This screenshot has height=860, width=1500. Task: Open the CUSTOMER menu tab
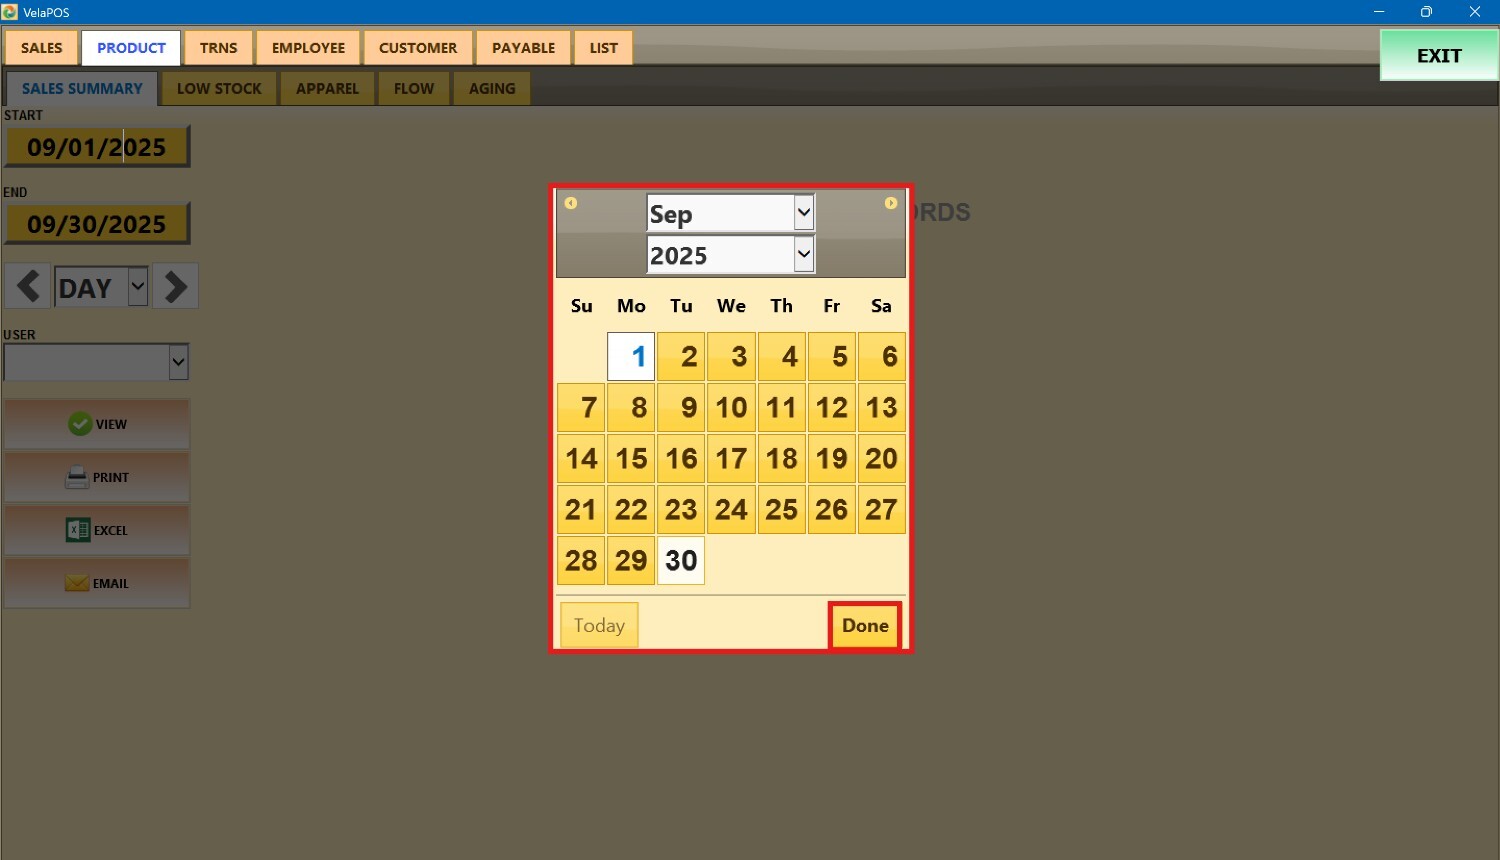pos(418,48)
